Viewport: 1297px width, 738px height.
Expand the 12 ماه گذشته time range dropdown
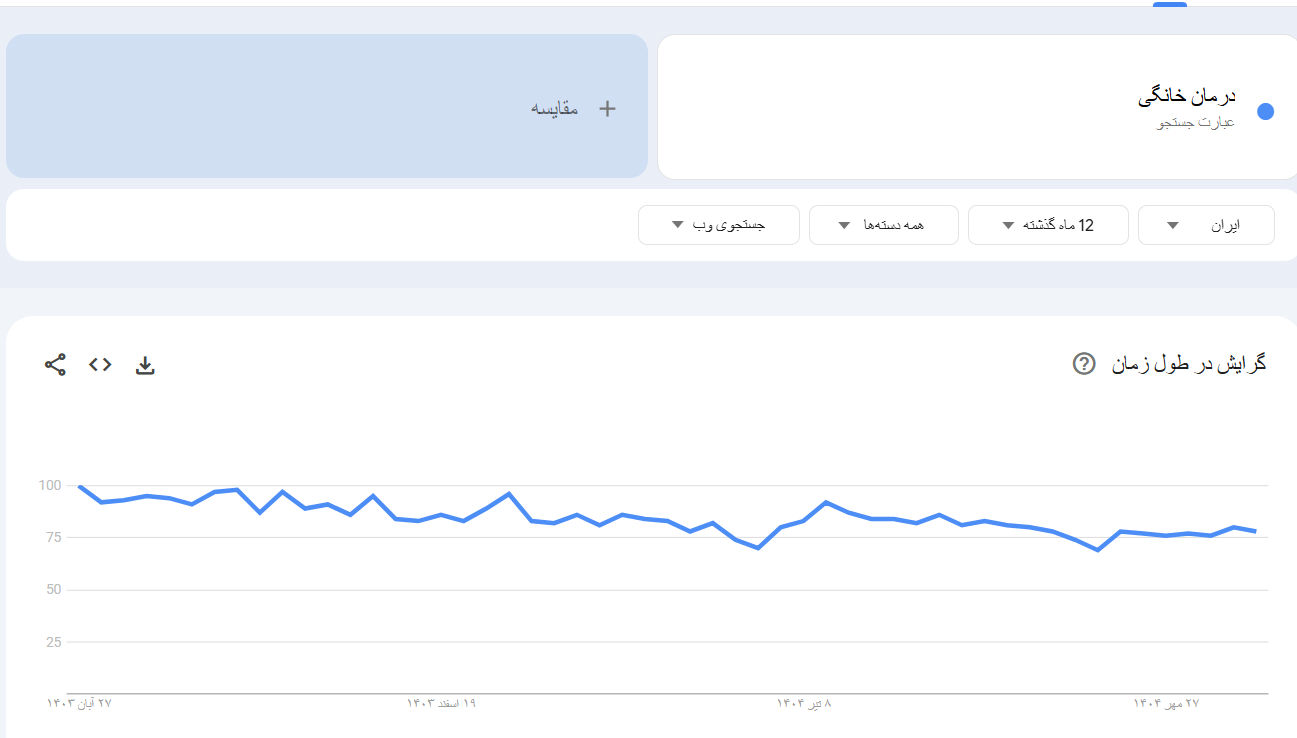(1048, 225)
